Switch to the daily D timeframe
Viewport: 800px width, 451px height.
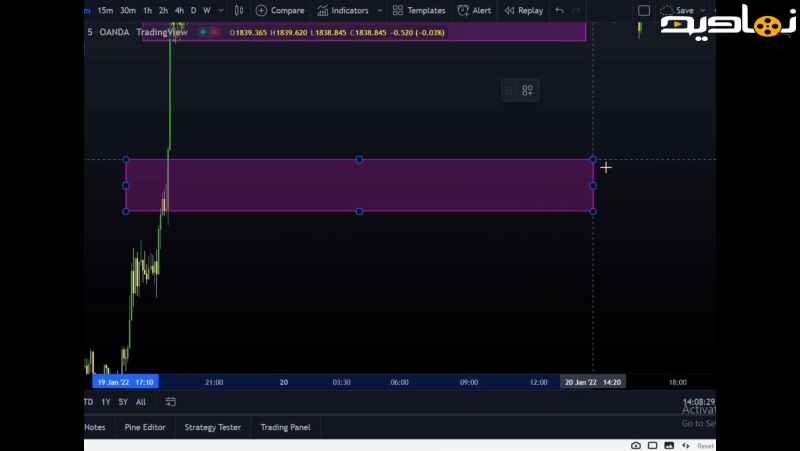(193, 10)
